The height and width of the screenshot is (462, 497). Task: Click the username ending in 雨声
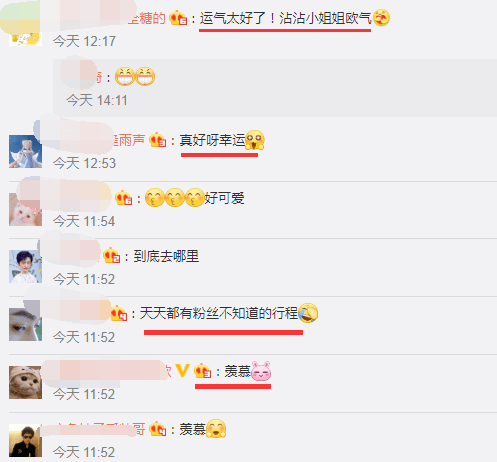click(x=129, y=140)
